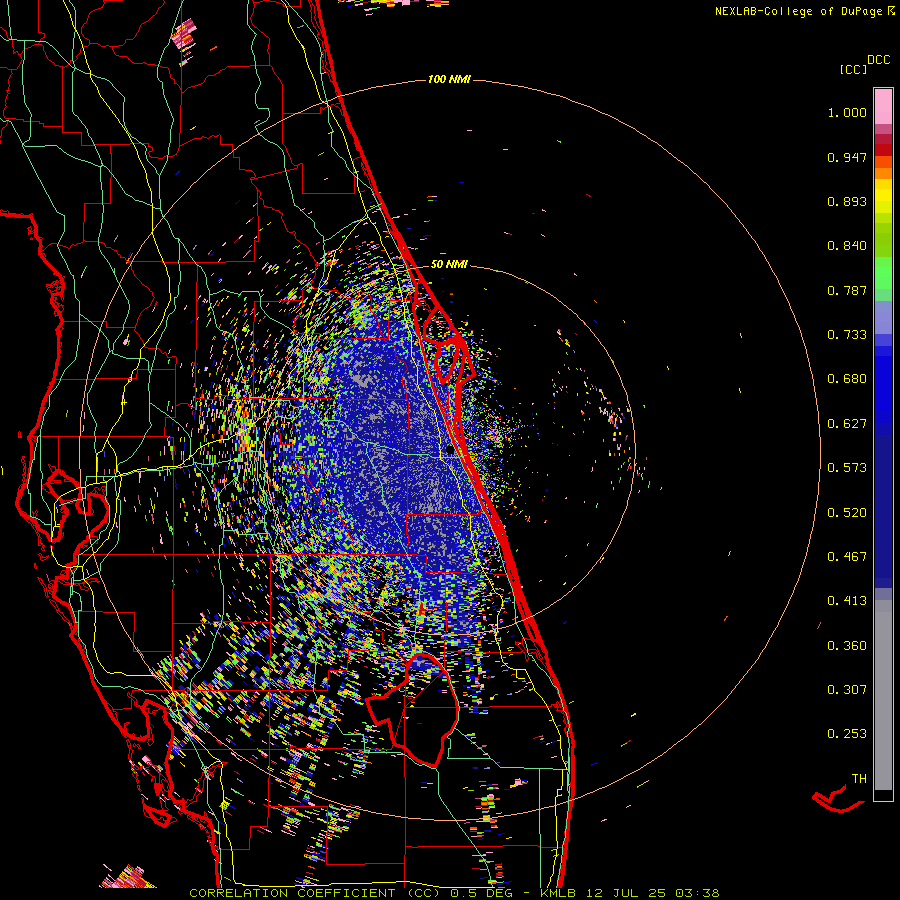The height and width of the screenshot is (900, 900).
Task: Select the 0.840 scale value
Action: [x=847, y=246]
